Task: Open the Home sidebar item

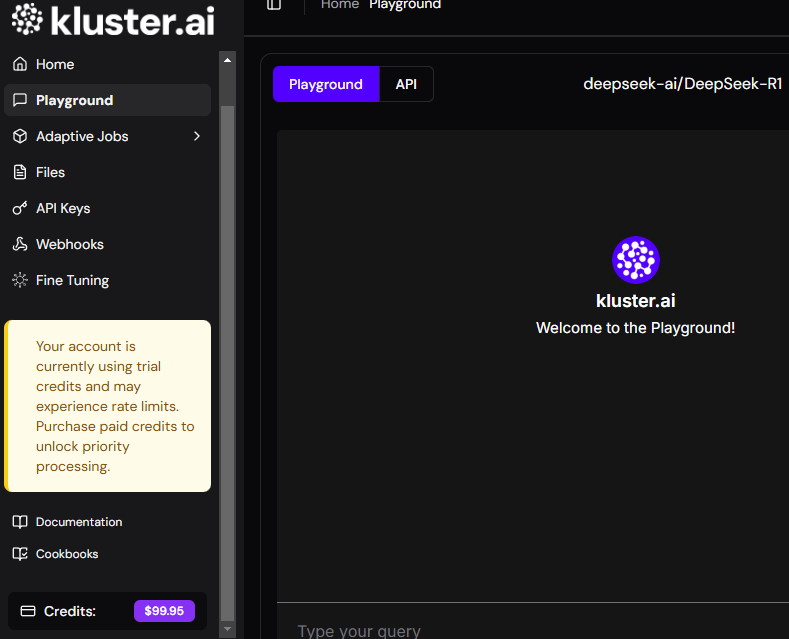Action: tap(107, 64)
